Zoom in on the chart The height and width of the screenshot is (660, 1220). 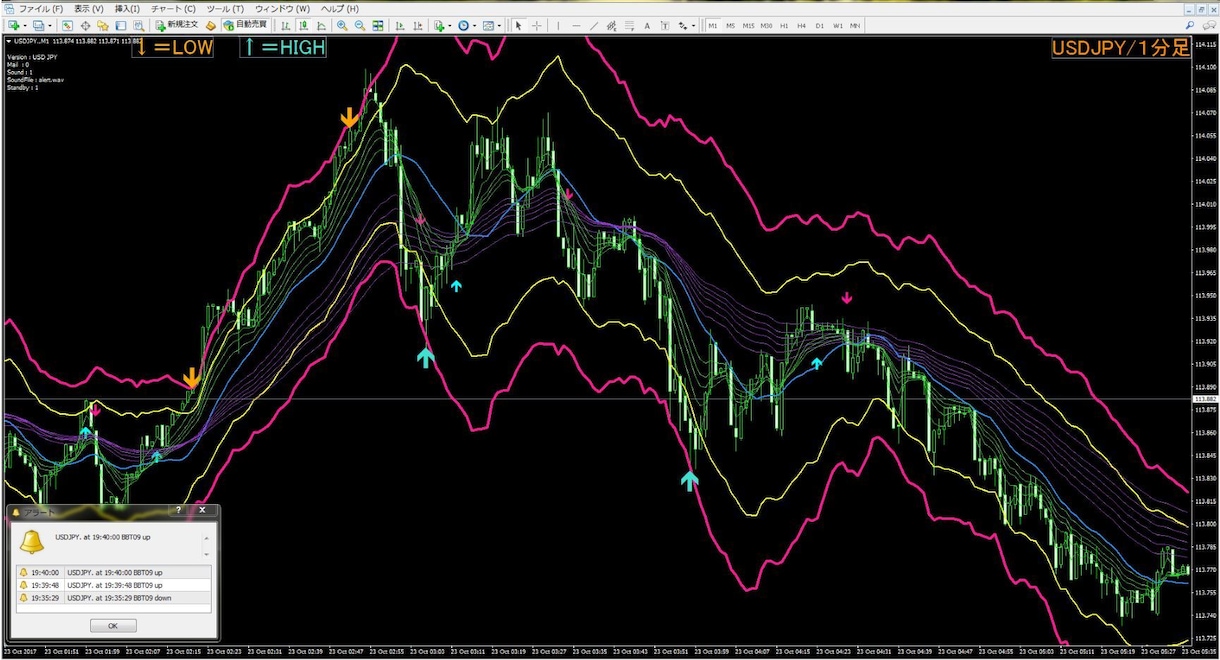(342, 25)
